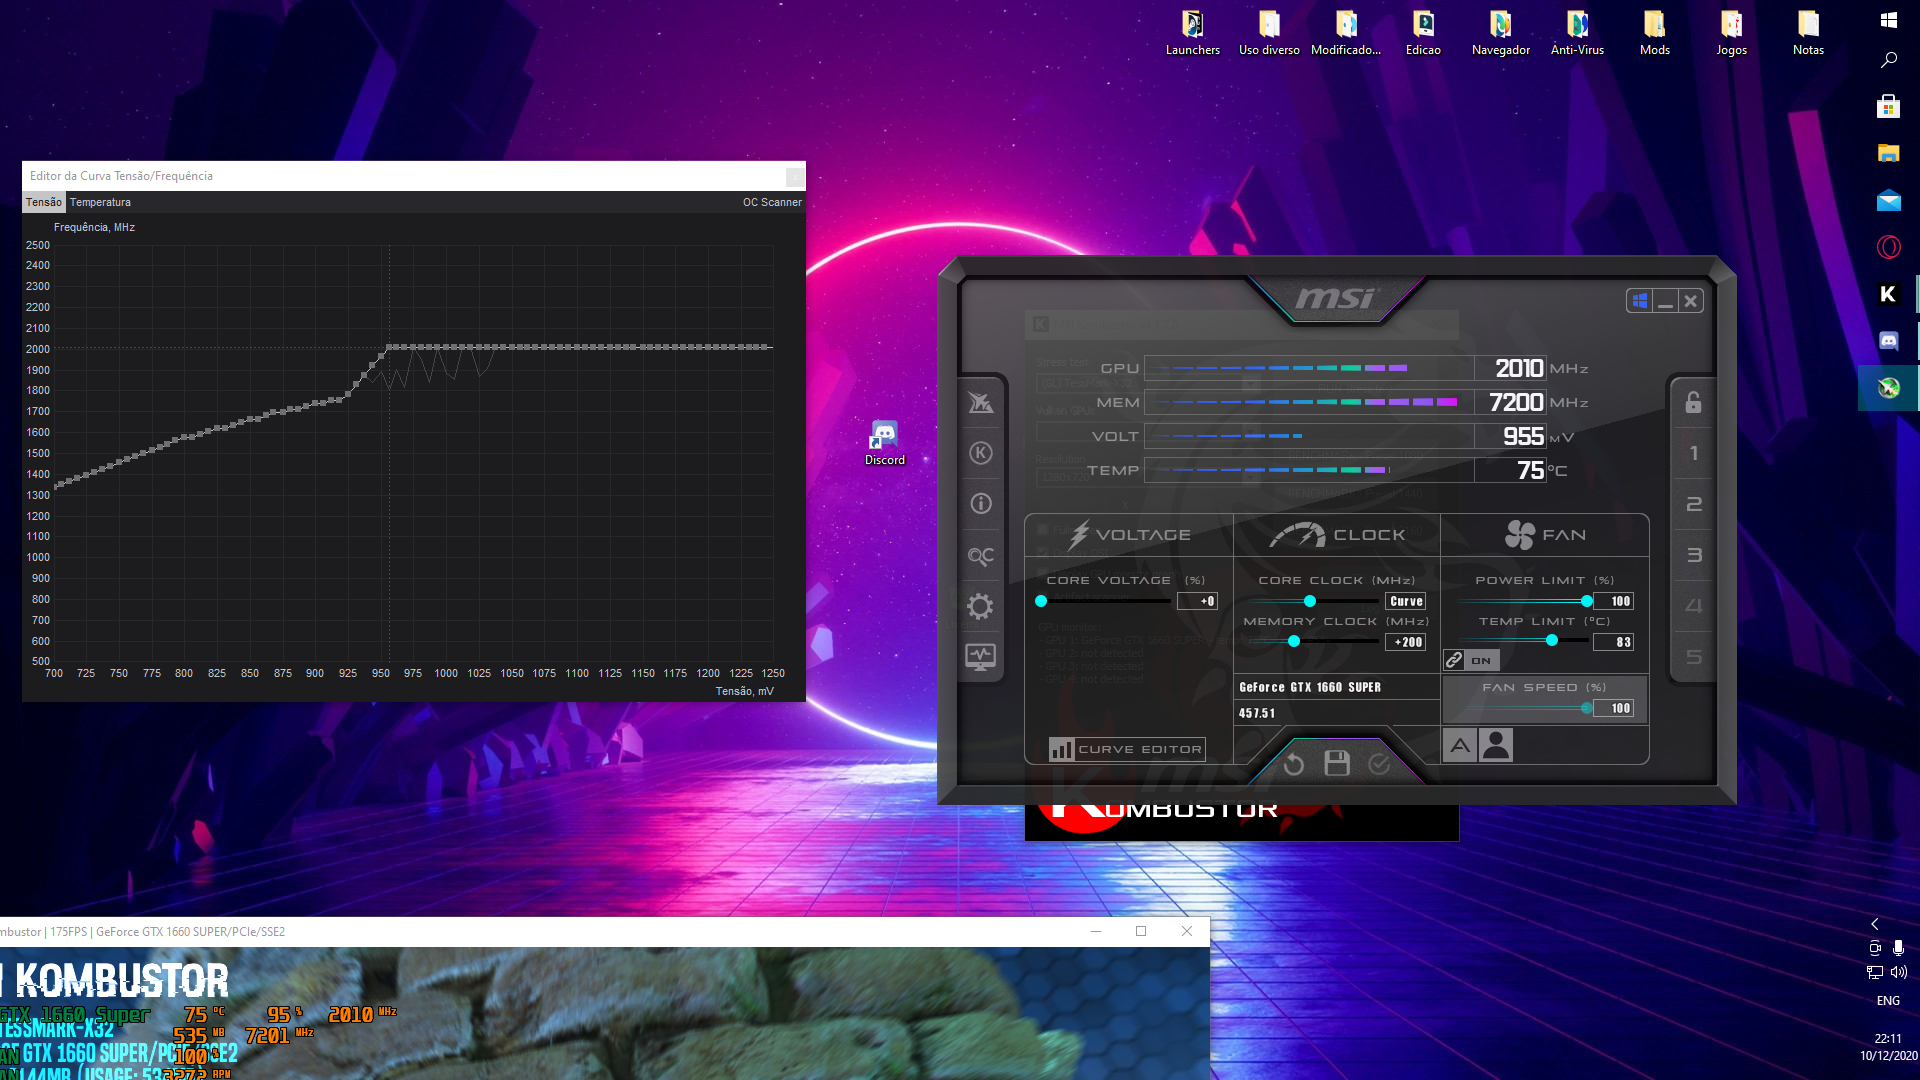This screenshot has height=1080, width=1920.
Task: Click the GeForce GTX 1660 SUPER GPU name
Action: (1310, 687)
